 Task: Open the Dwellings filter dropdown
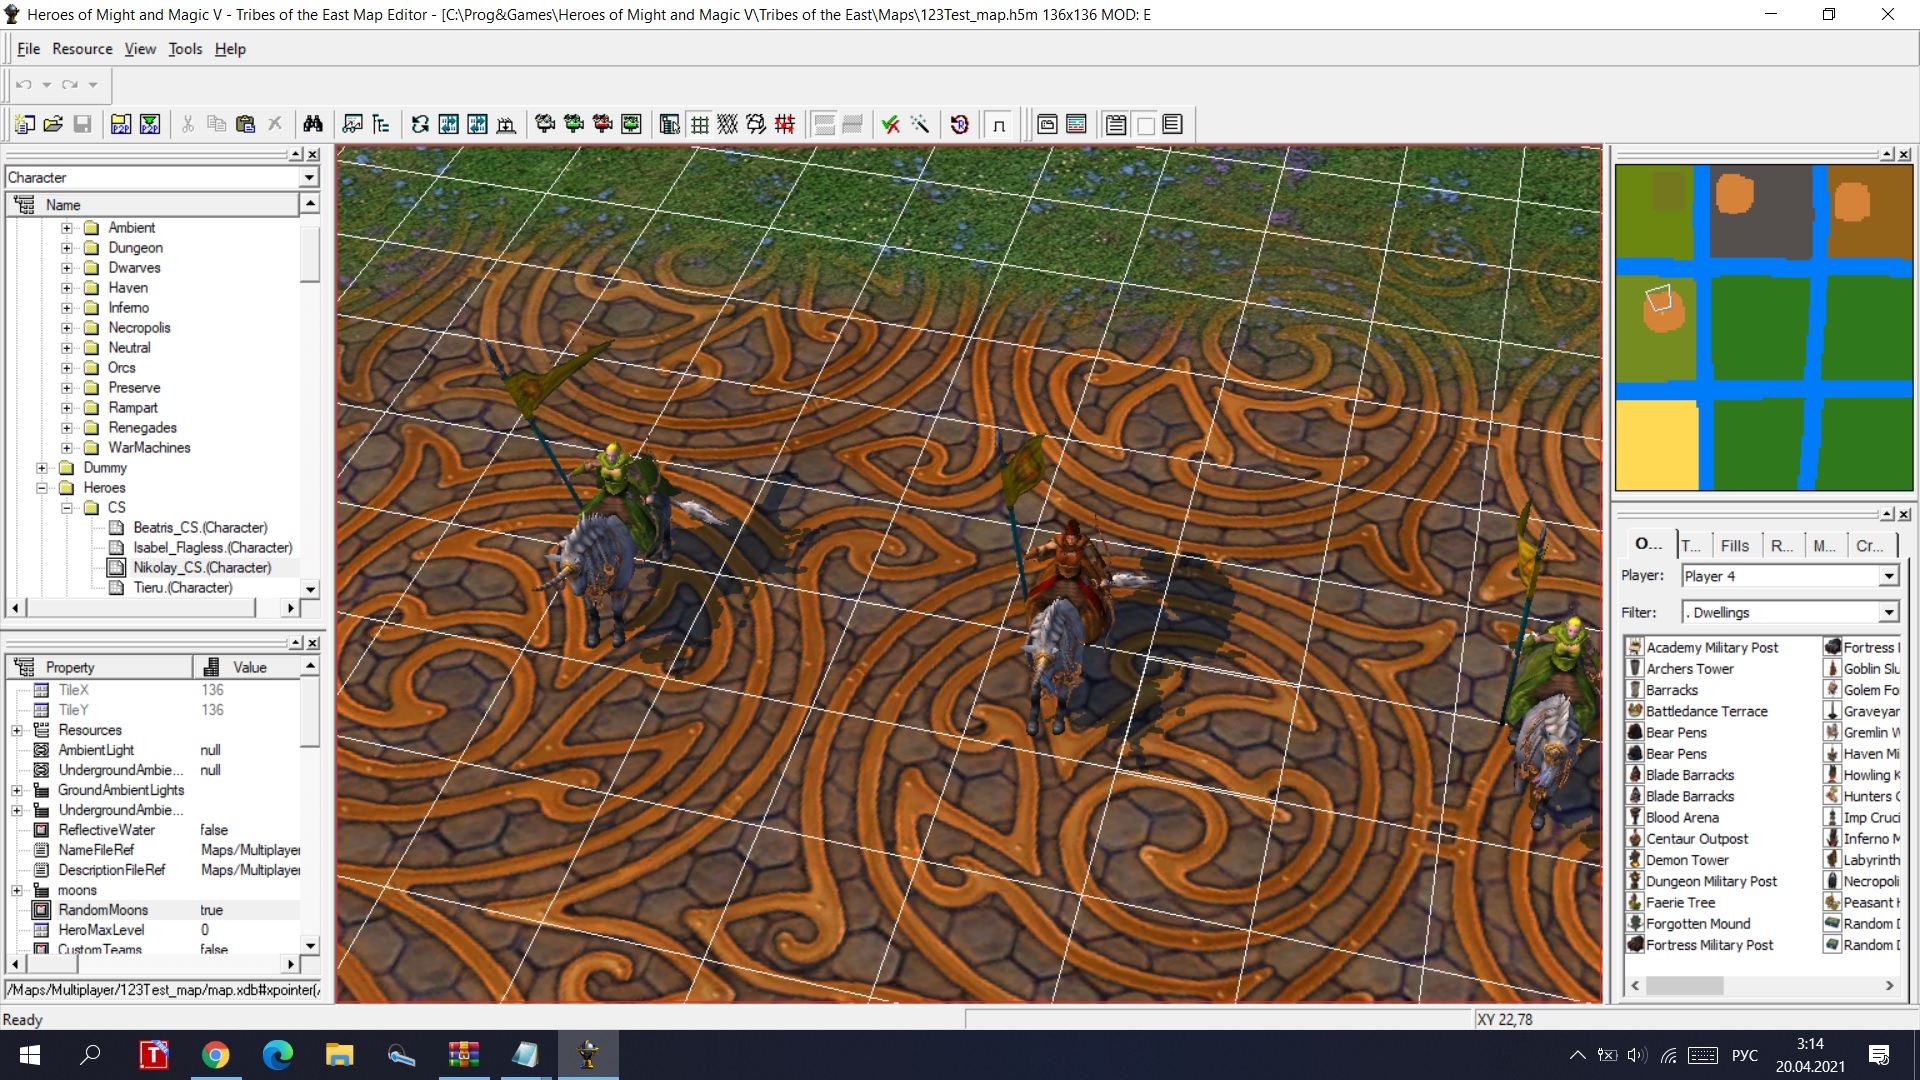[x=1888, y=612]
